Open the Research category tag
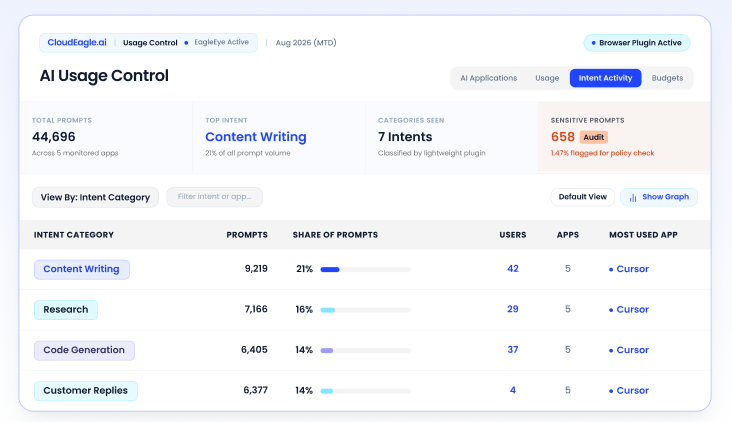The width and height of the screenshot is (732, 422). click(66, 310)
